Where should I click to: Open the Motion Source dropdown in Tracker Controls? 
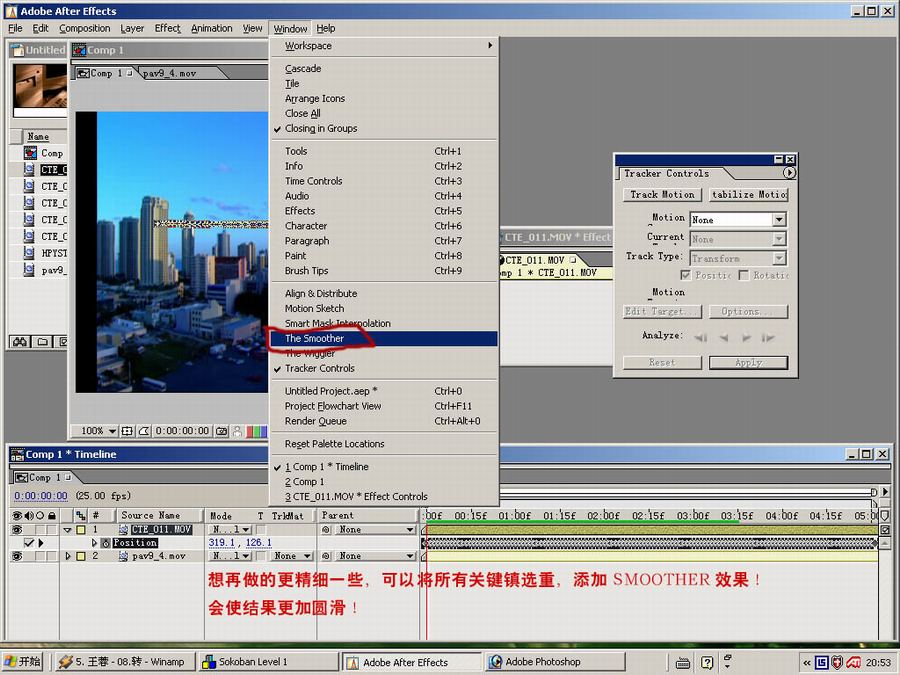pos(778,220)
